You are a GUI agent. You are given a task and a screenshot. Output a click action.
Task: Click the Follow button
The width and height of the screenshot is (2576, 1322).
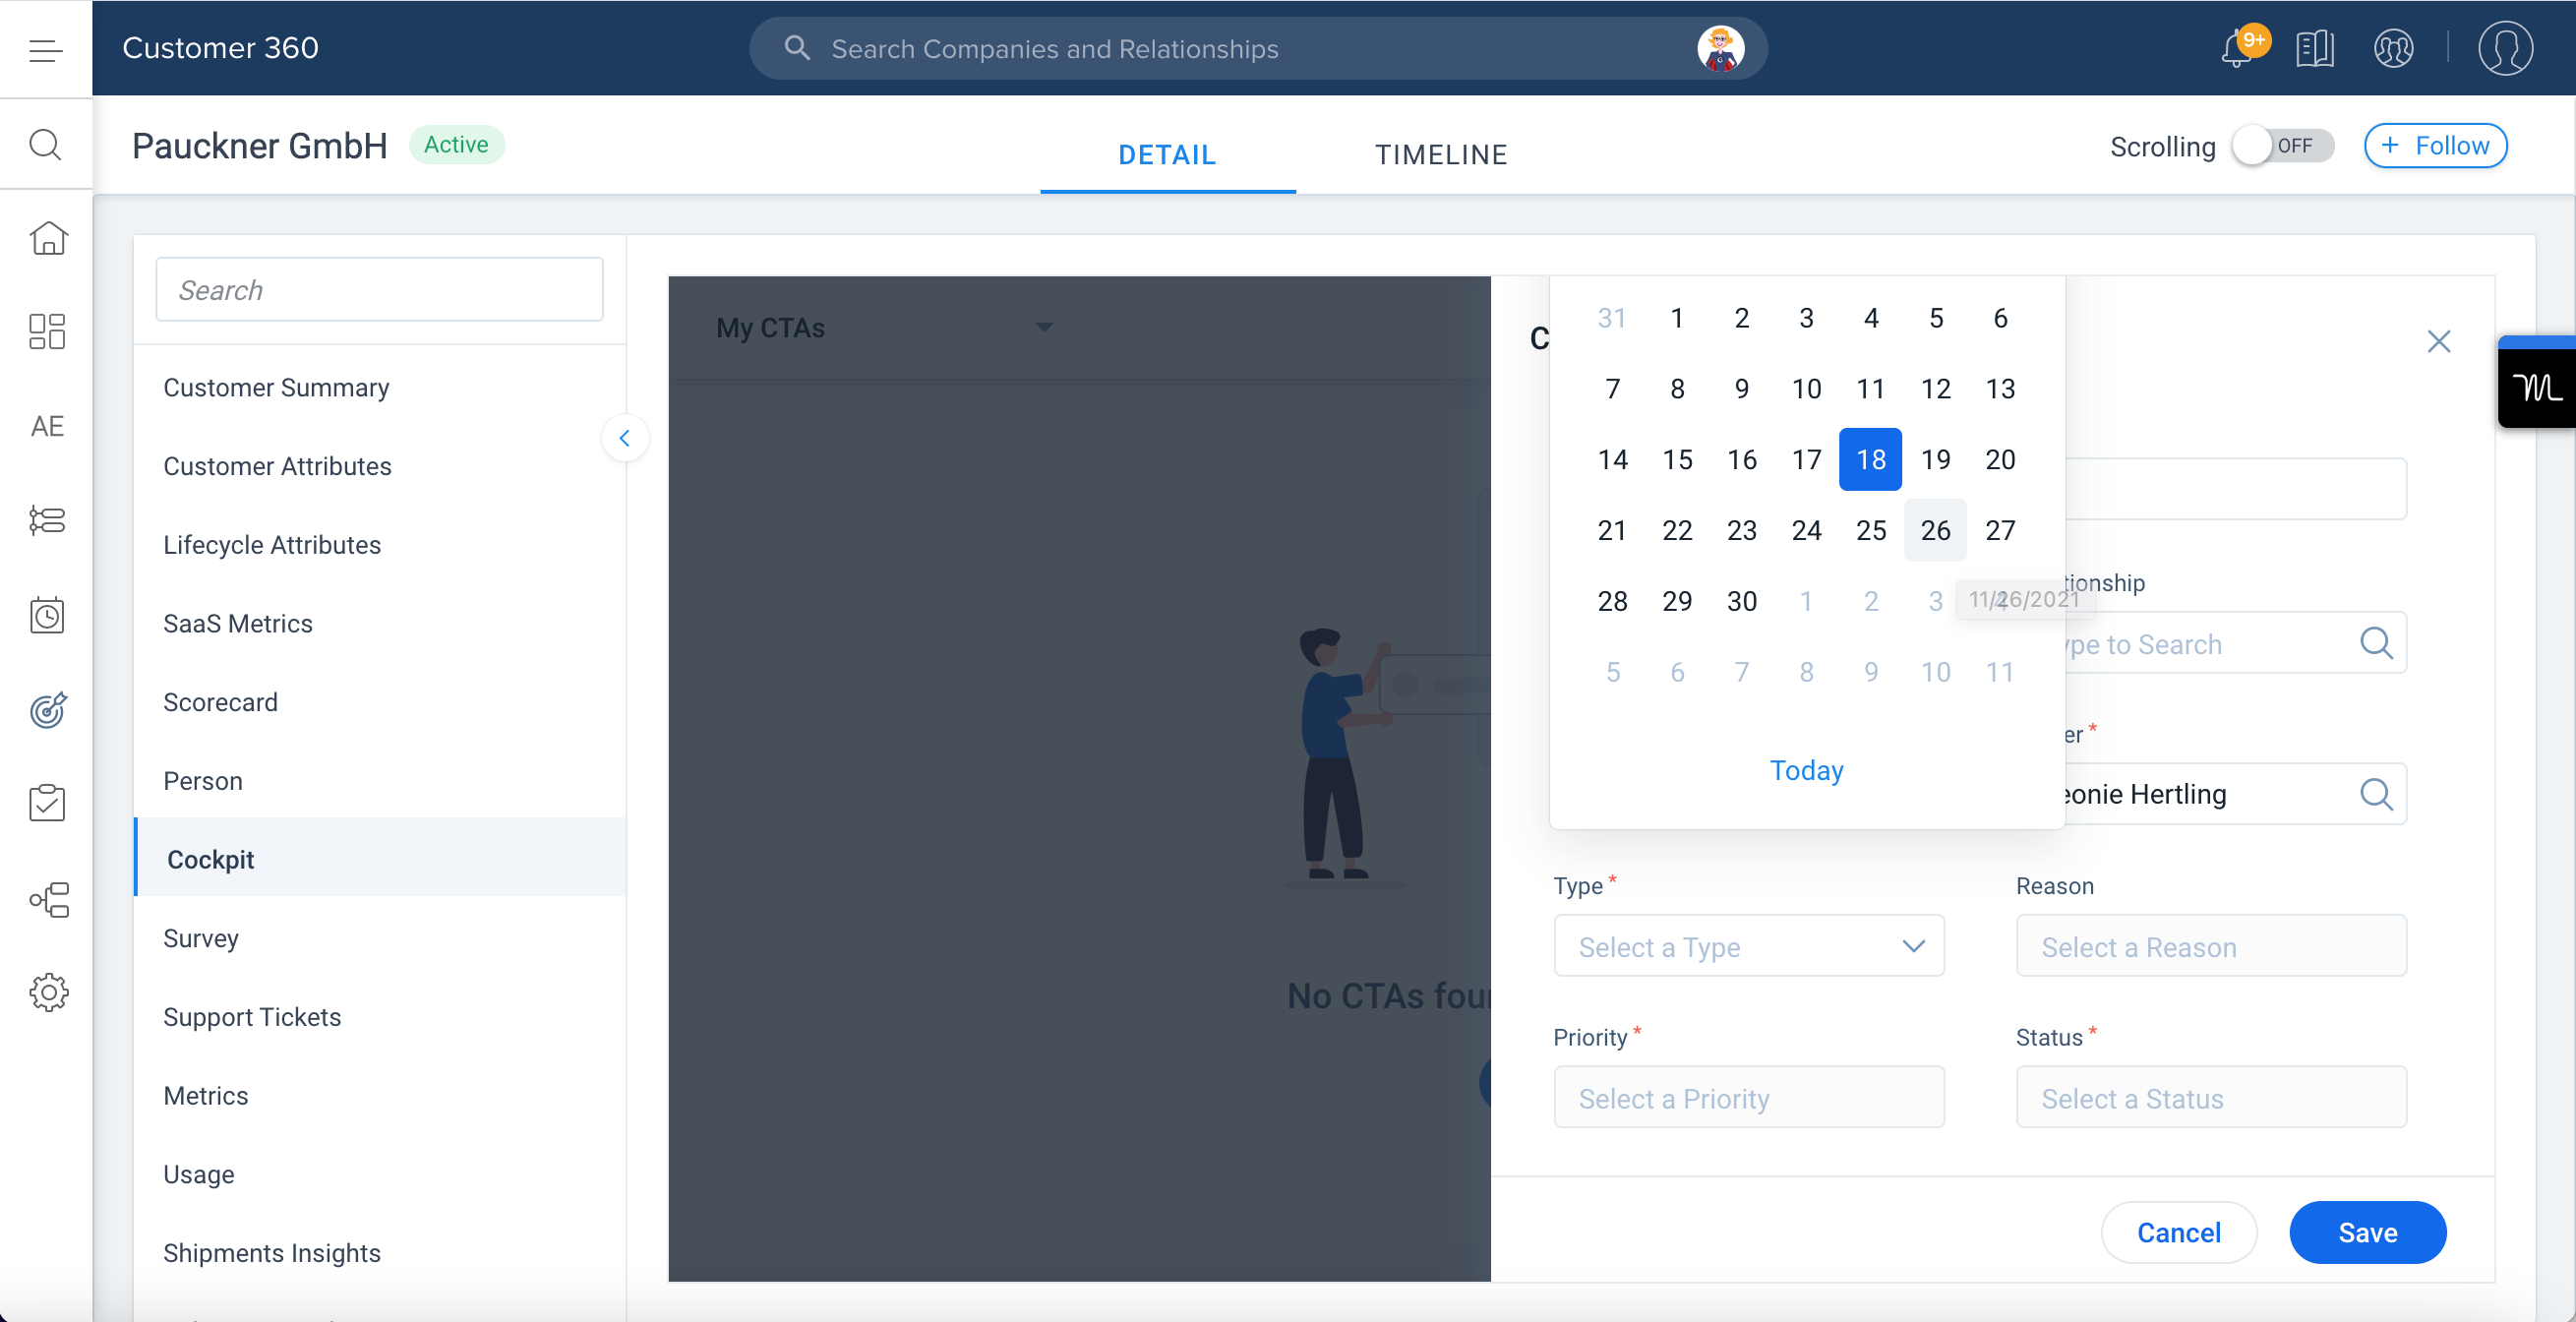[x=2435, y=146]
